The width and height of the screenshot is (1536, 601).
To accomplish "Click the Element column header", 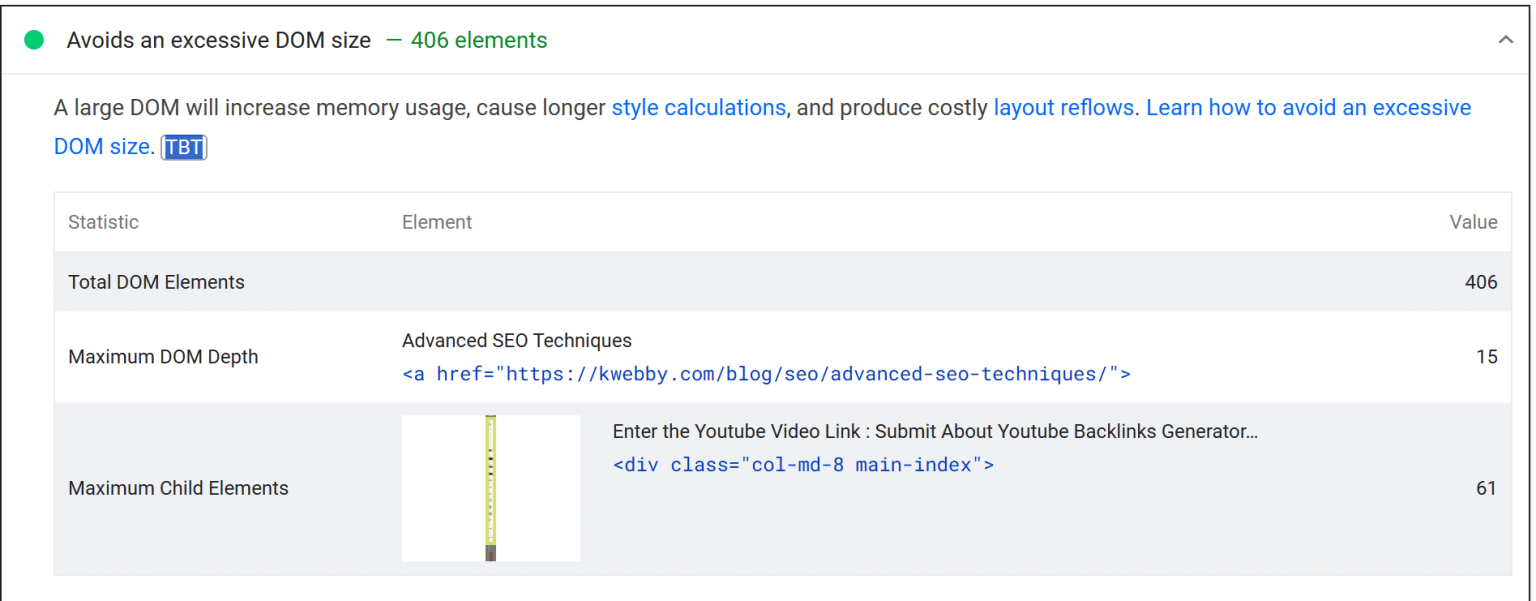I will tap(437, 222).
